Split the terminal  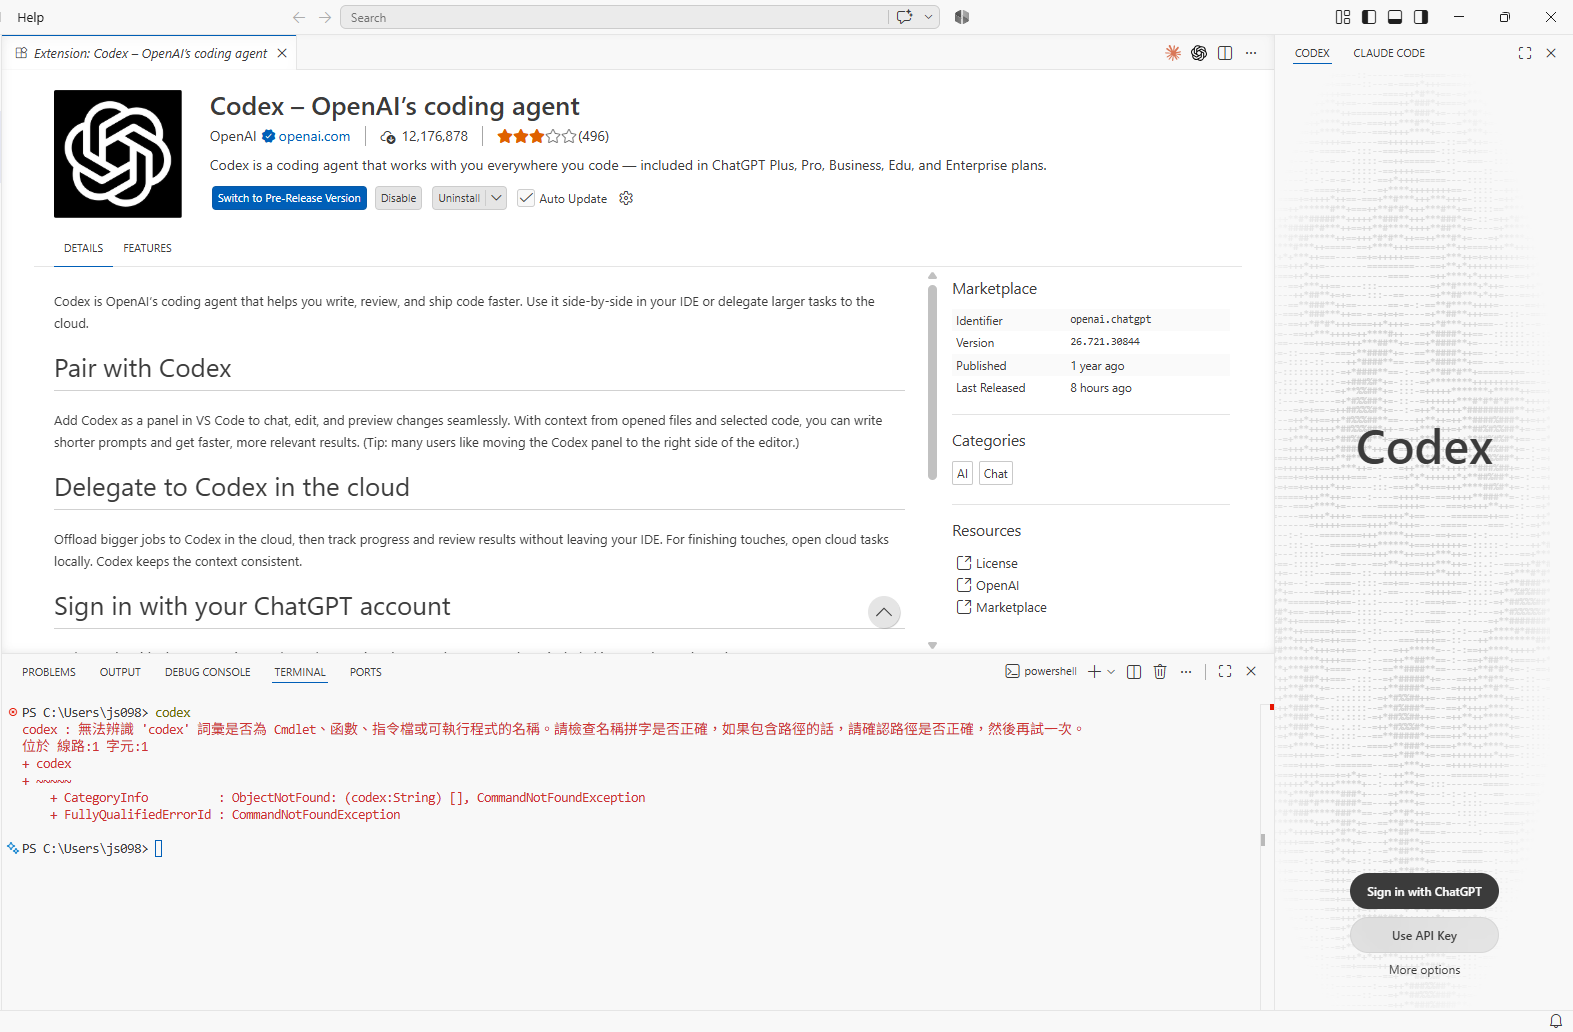[x=1134, y=671]
